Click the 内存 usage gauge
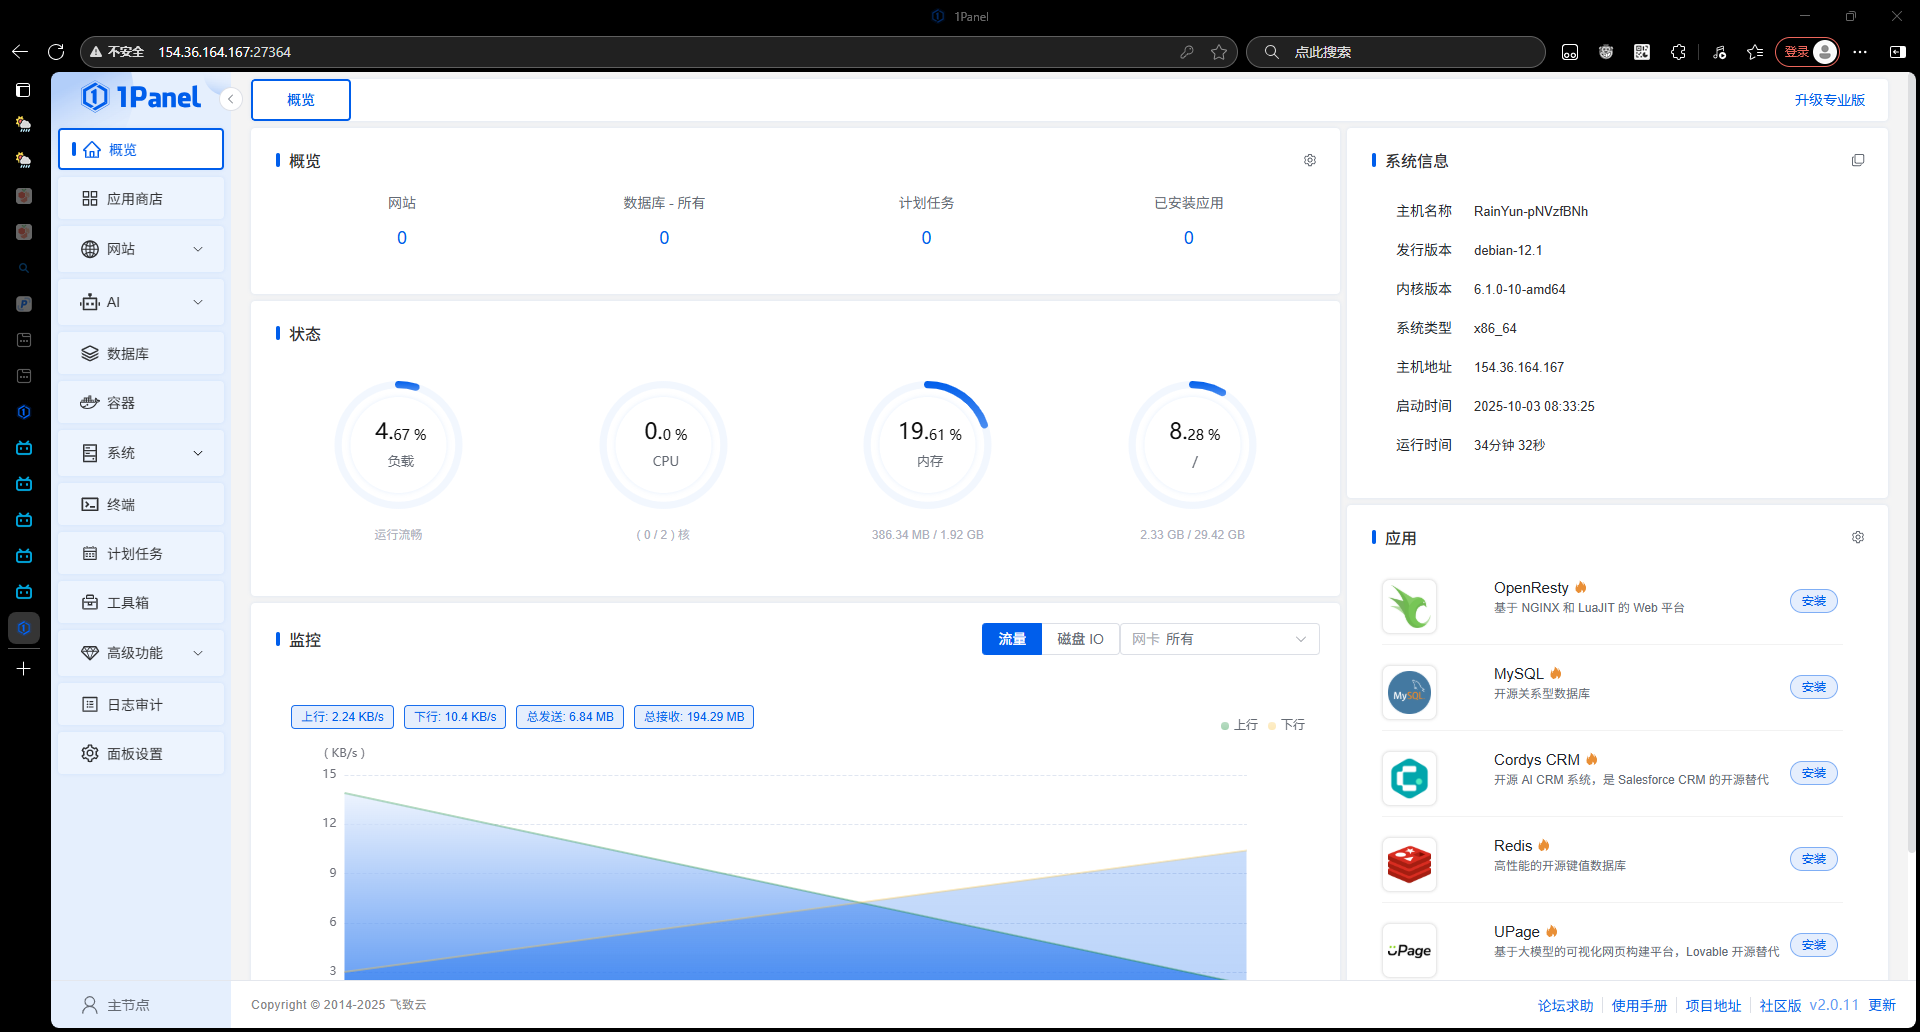This screenshot has width=1920, height=1032. (929, 444)
